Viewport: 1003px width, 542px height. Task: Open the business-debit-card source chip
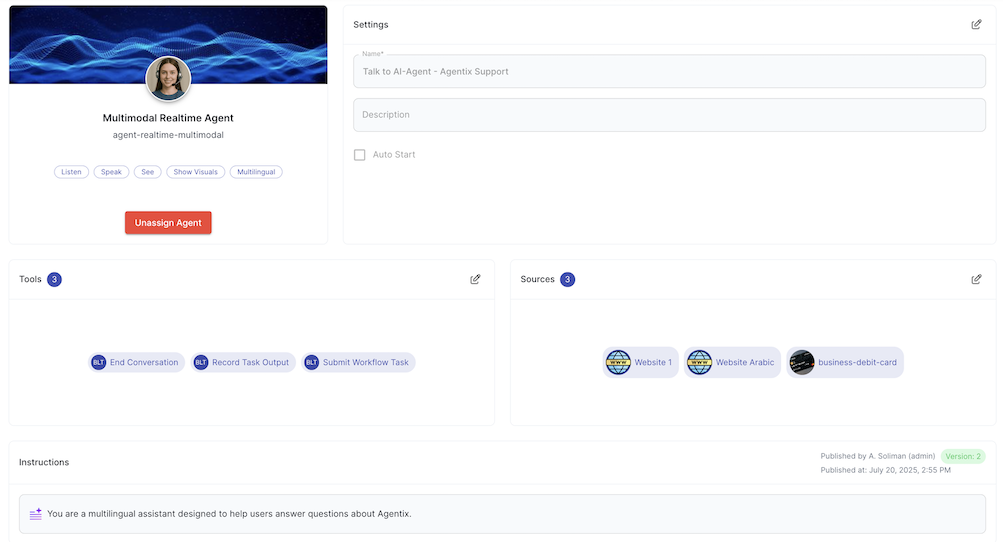pos(845,362)
